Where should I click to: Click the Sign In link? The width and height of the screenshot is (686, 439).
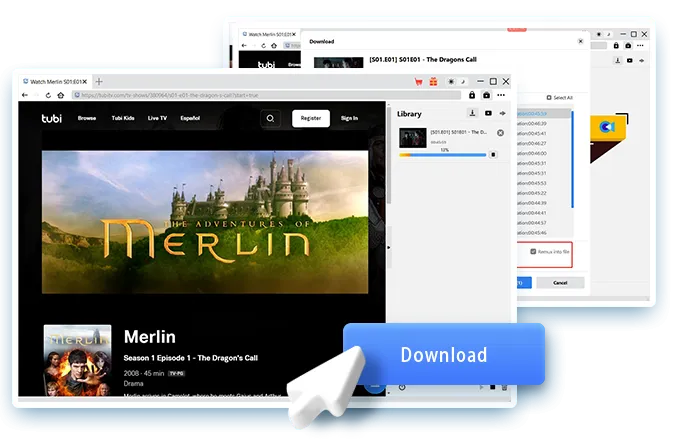click(349, 118)
